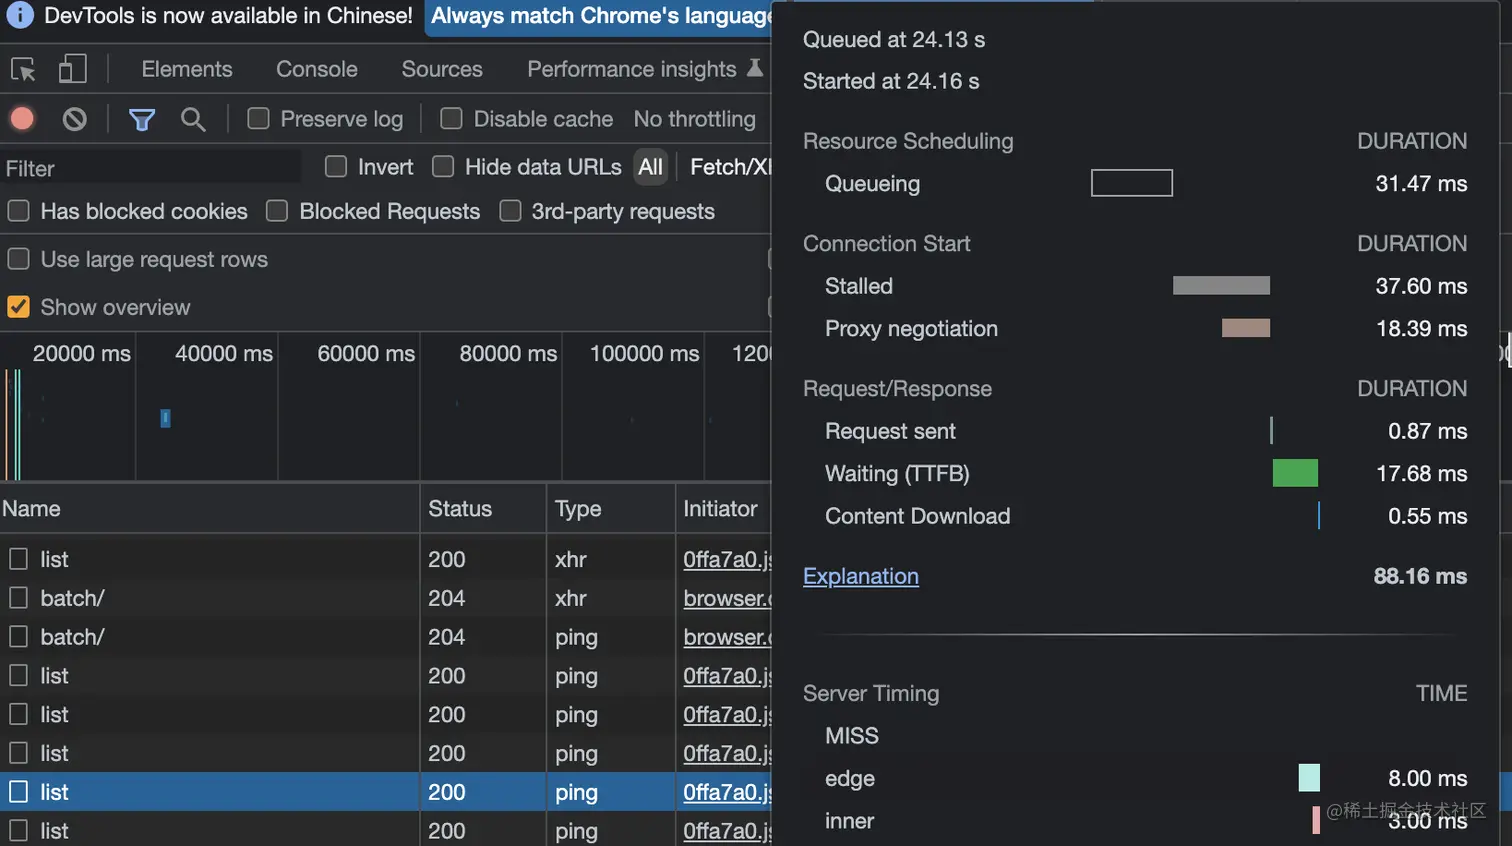Screen dimensions: 1512x846
Task: Check Hide data URLs
Action: pyautogui.click(x=443, y=166)
